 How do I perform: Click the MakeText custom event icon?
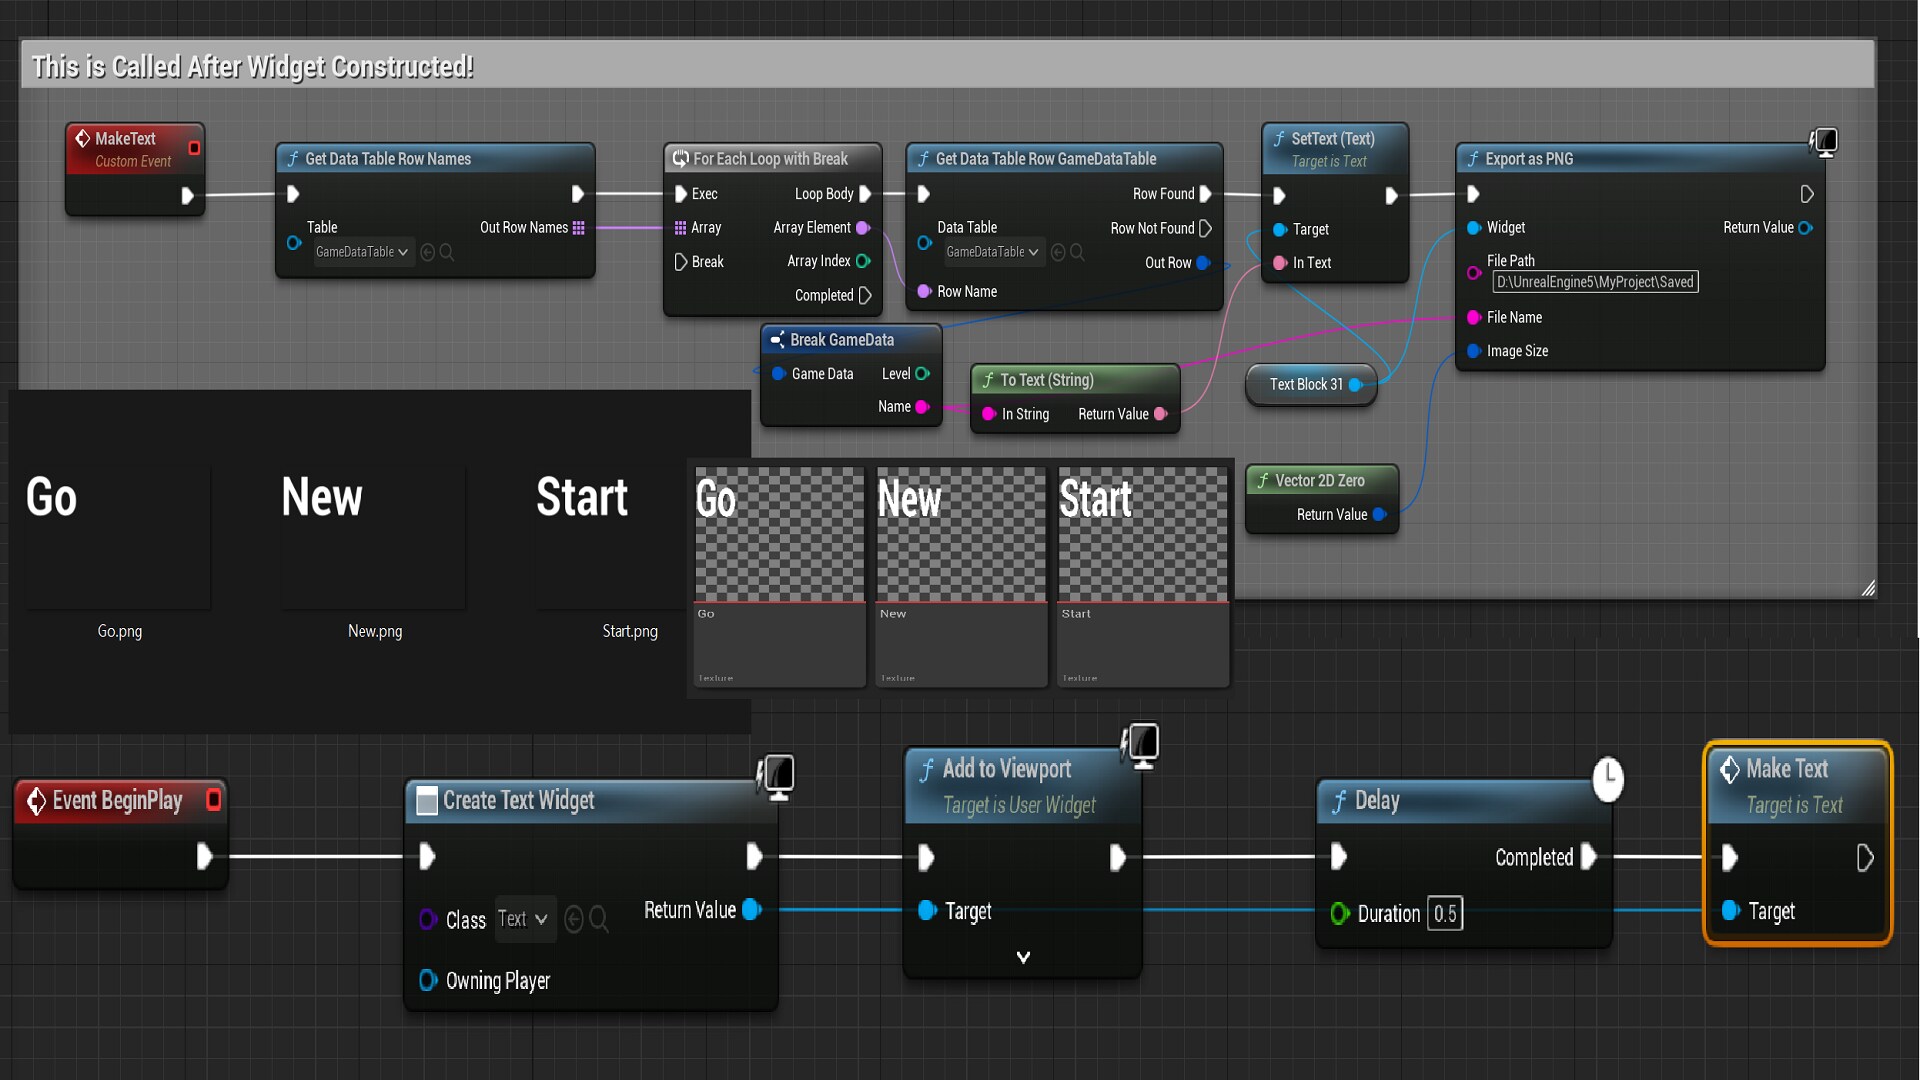(x=84, y=139)
